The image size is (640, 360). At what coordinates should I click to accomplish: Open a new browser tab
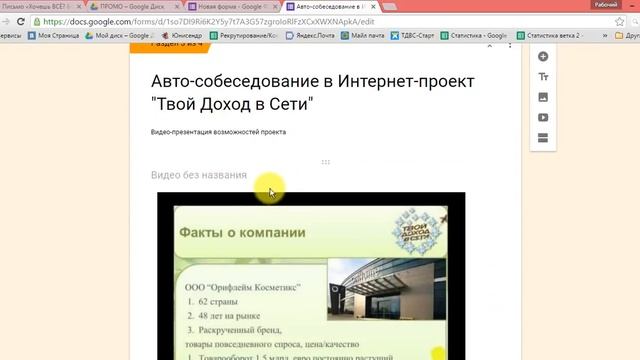tap(390, 7)
